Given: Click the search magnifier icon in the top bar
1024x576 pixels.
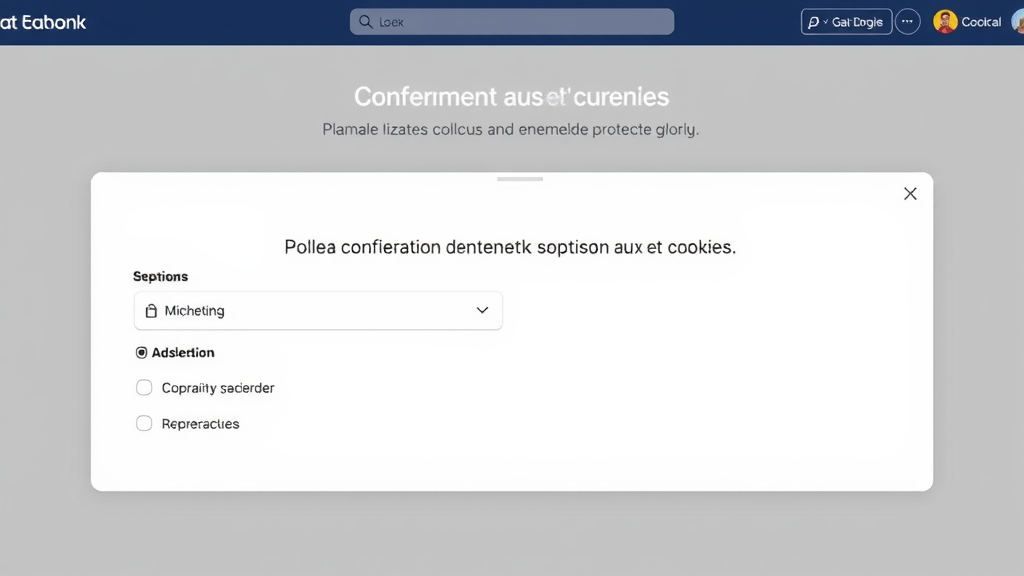Looking at the screenshot, I should [364, 20].
